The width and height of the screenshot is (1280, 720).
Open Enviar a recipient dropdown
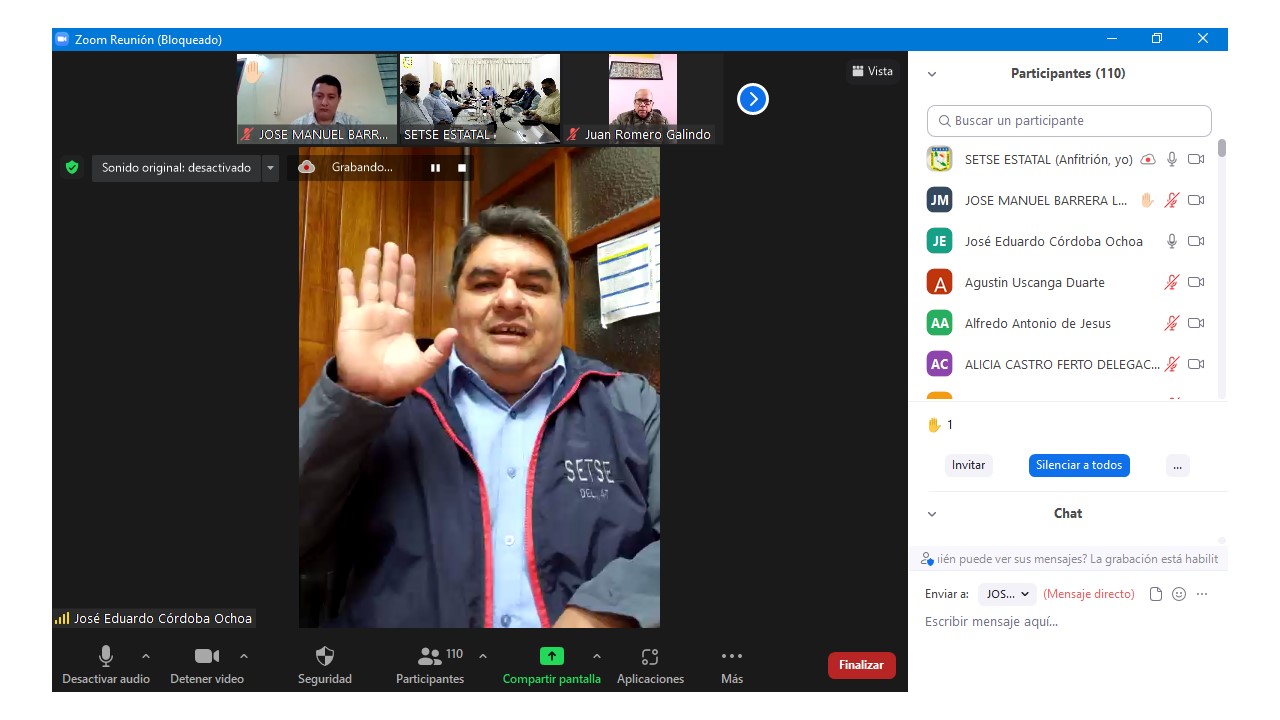[x=1007, y=594]
